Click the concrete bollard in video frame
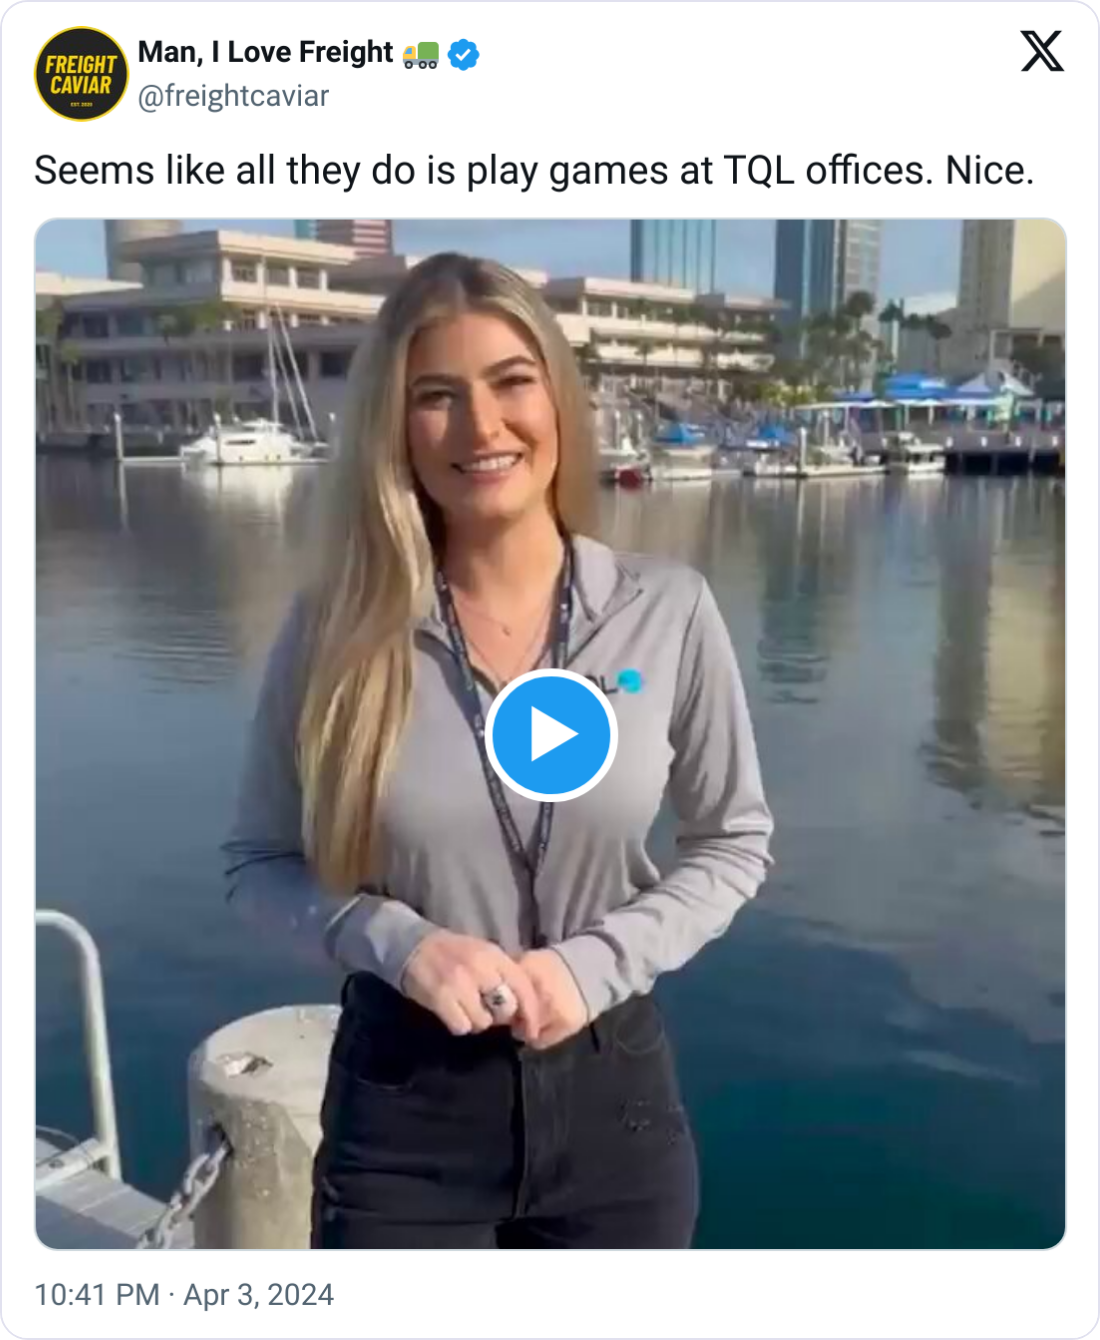The width and height of the screenshot is (1100, 1340). (262, 1125)
